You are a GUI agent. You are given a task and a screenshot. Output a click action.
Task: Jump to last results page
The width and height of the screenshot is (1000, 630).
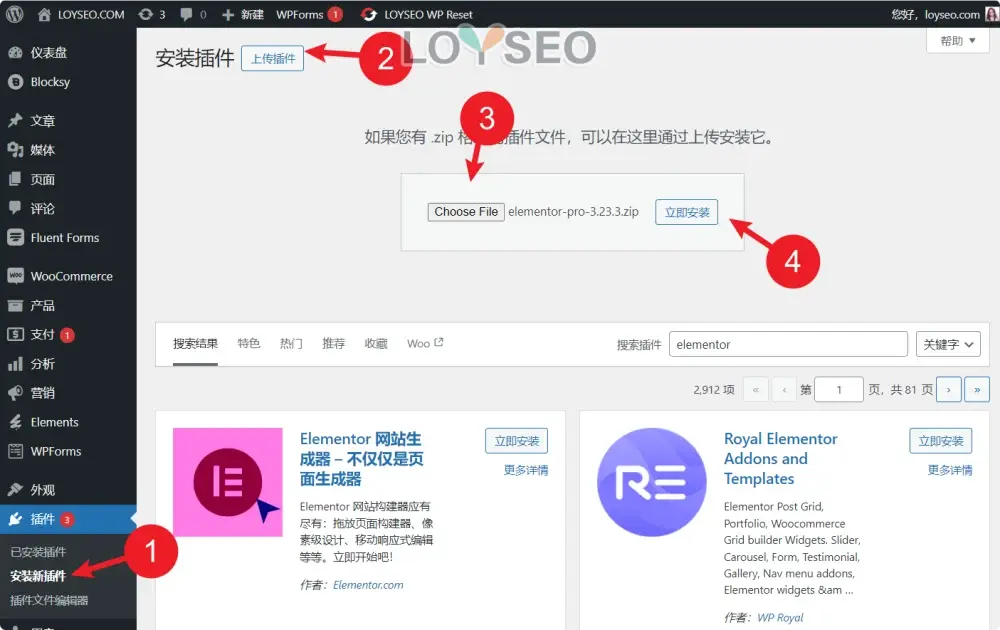[977, 390]
